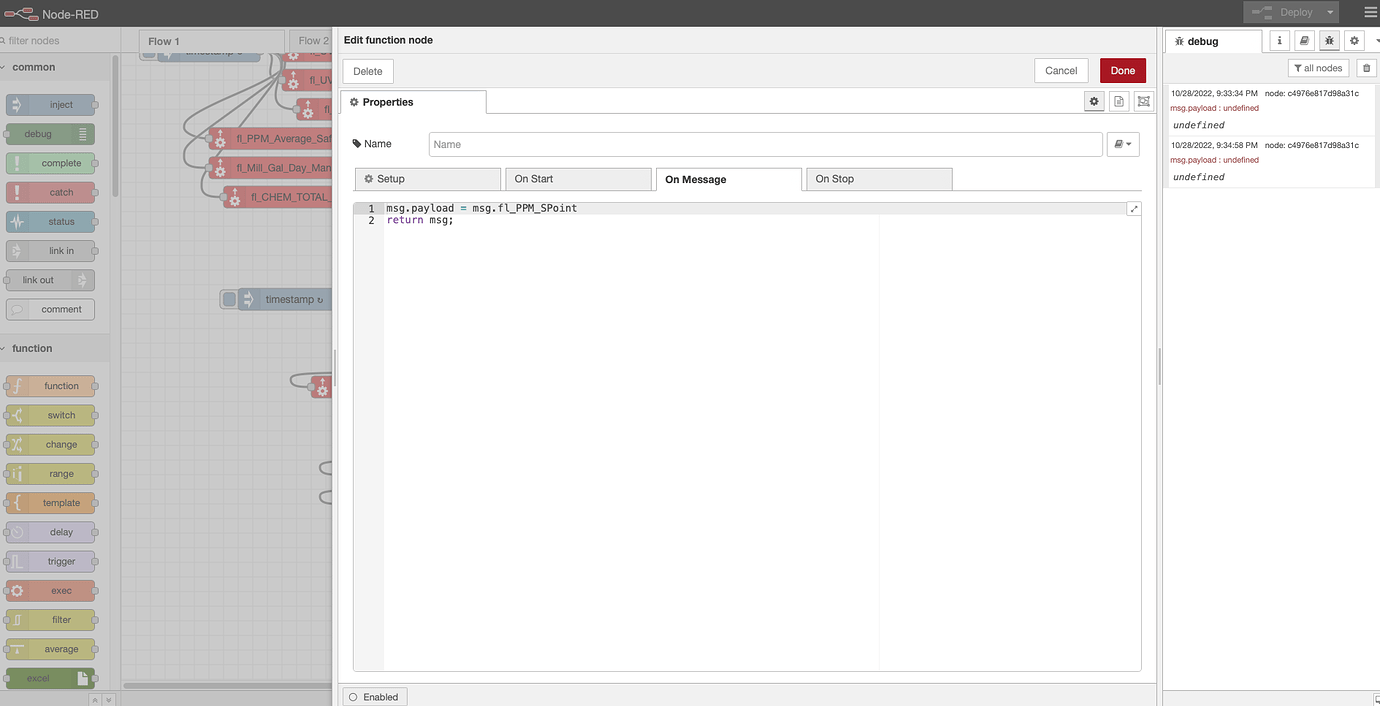Open the Node-RED hamburger main menu
Image resolution: width=1380 pixels, height=706 pixels.
[x=1370, y=13]
